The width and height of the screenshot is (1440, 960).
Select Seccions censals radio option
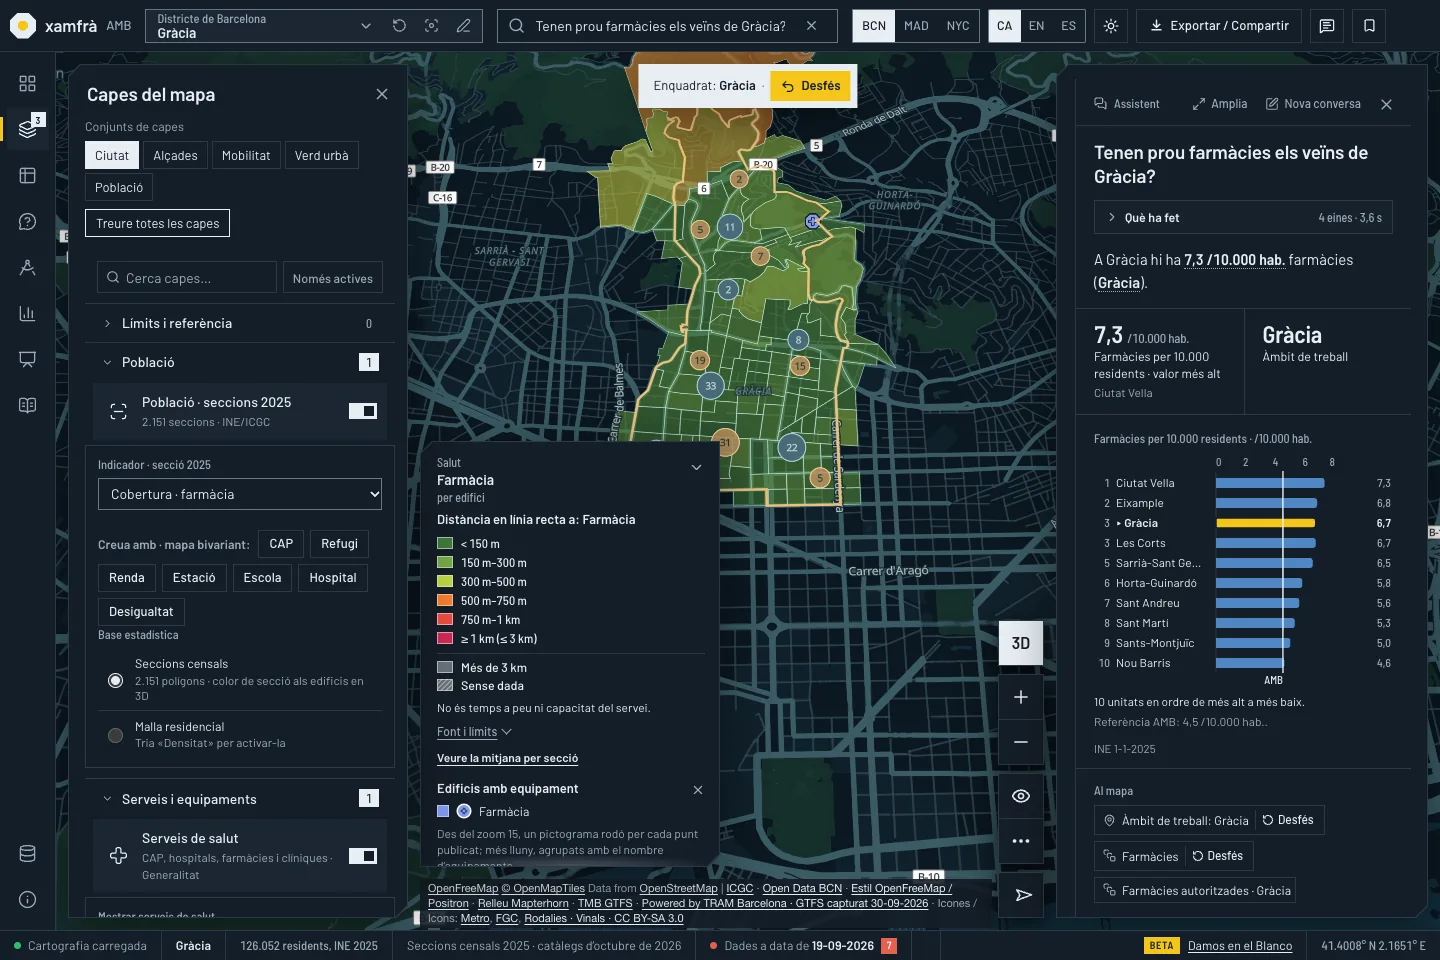tap(116, 681)
